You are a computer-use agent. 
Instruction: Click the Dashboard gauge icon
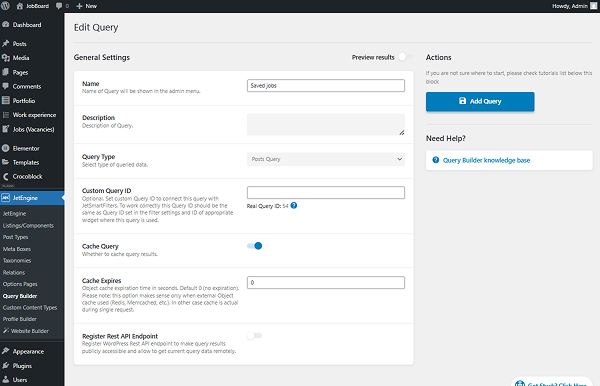point(6,24)
